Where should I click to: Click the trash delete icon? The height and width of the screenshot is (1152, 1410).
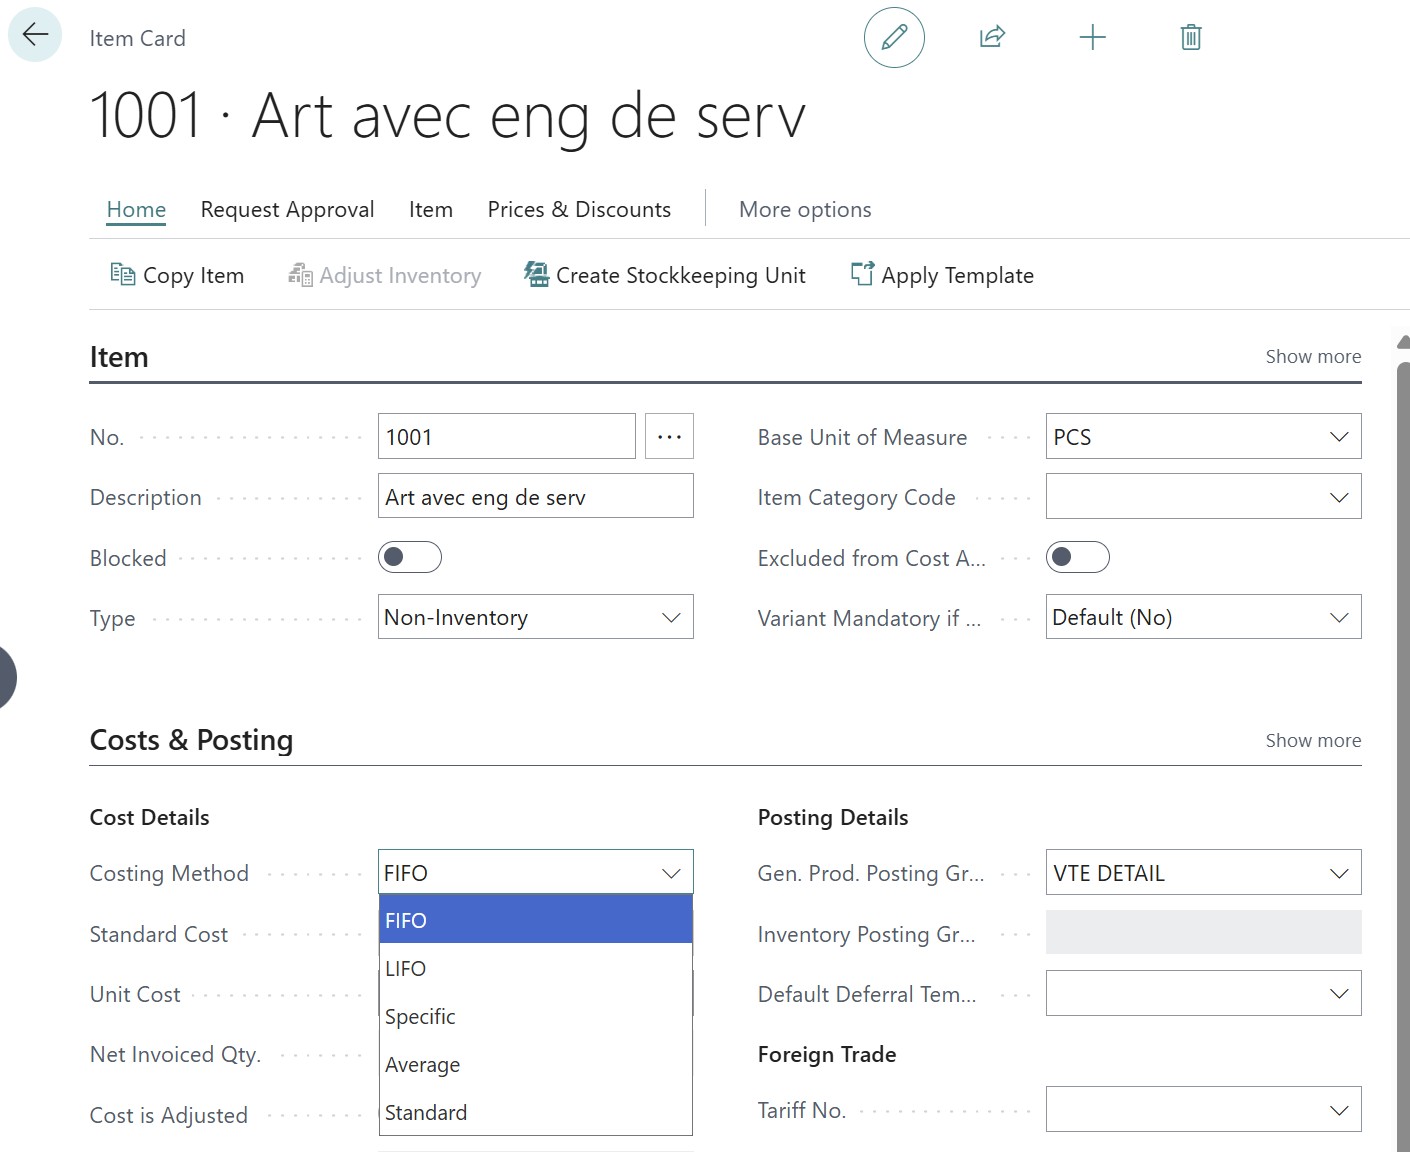pos(1190,38)
